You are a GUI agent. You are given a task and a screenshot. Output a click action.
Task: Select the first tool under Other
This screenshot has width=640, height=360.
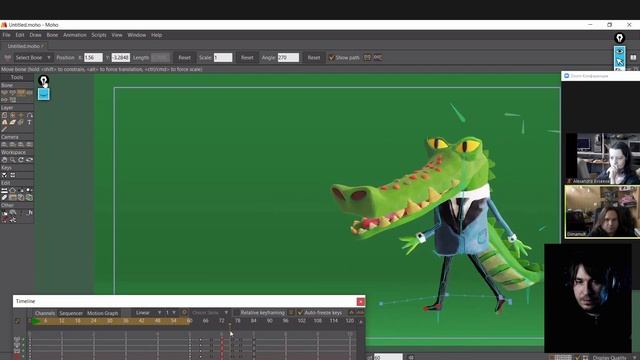[x=4, y=213]
